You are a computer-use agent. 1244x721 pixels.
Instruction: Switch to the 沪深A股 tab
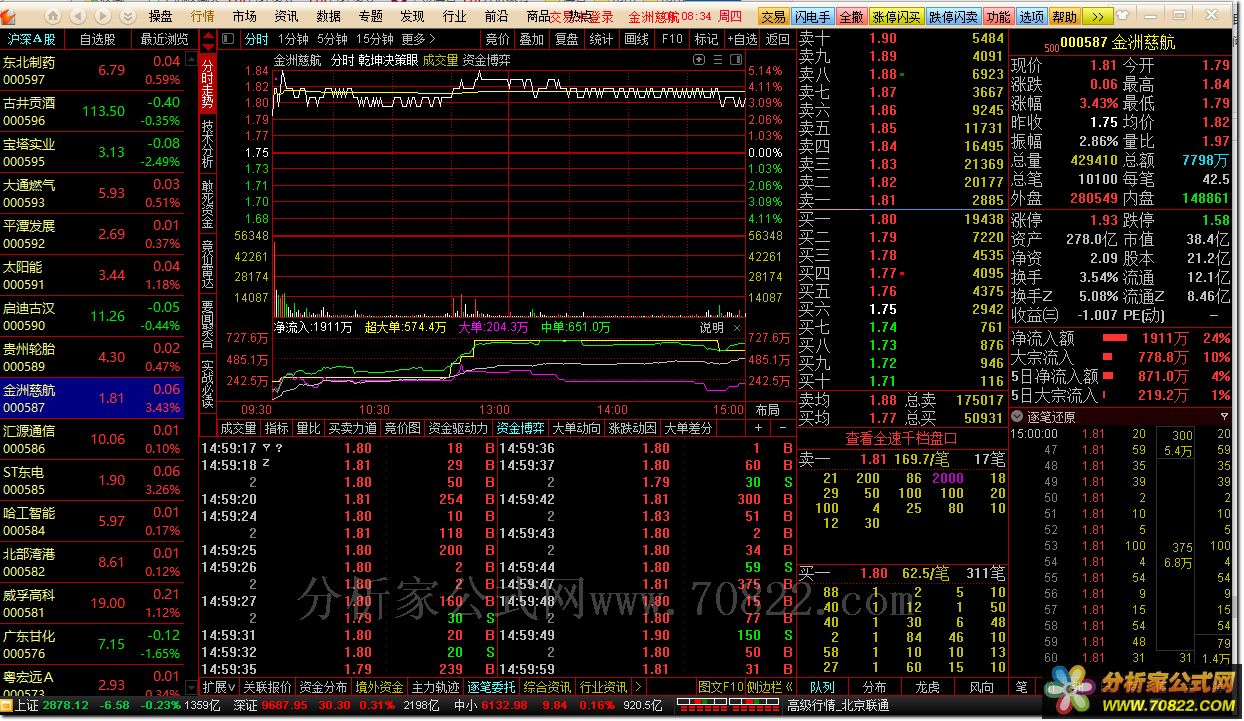(x=32, y=39)
